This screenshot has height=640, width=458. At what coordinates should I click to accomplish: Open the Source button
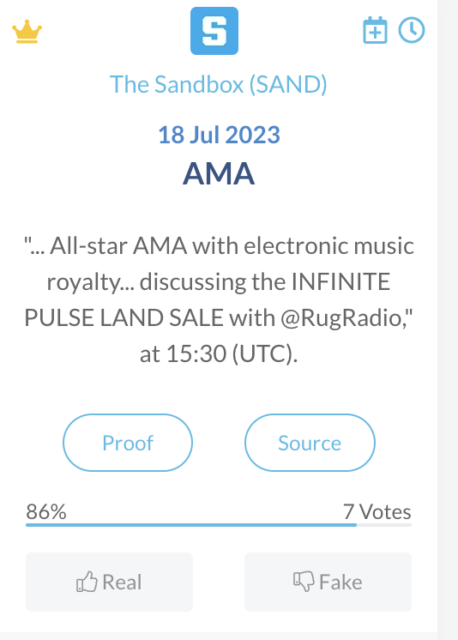click(310, 443)
